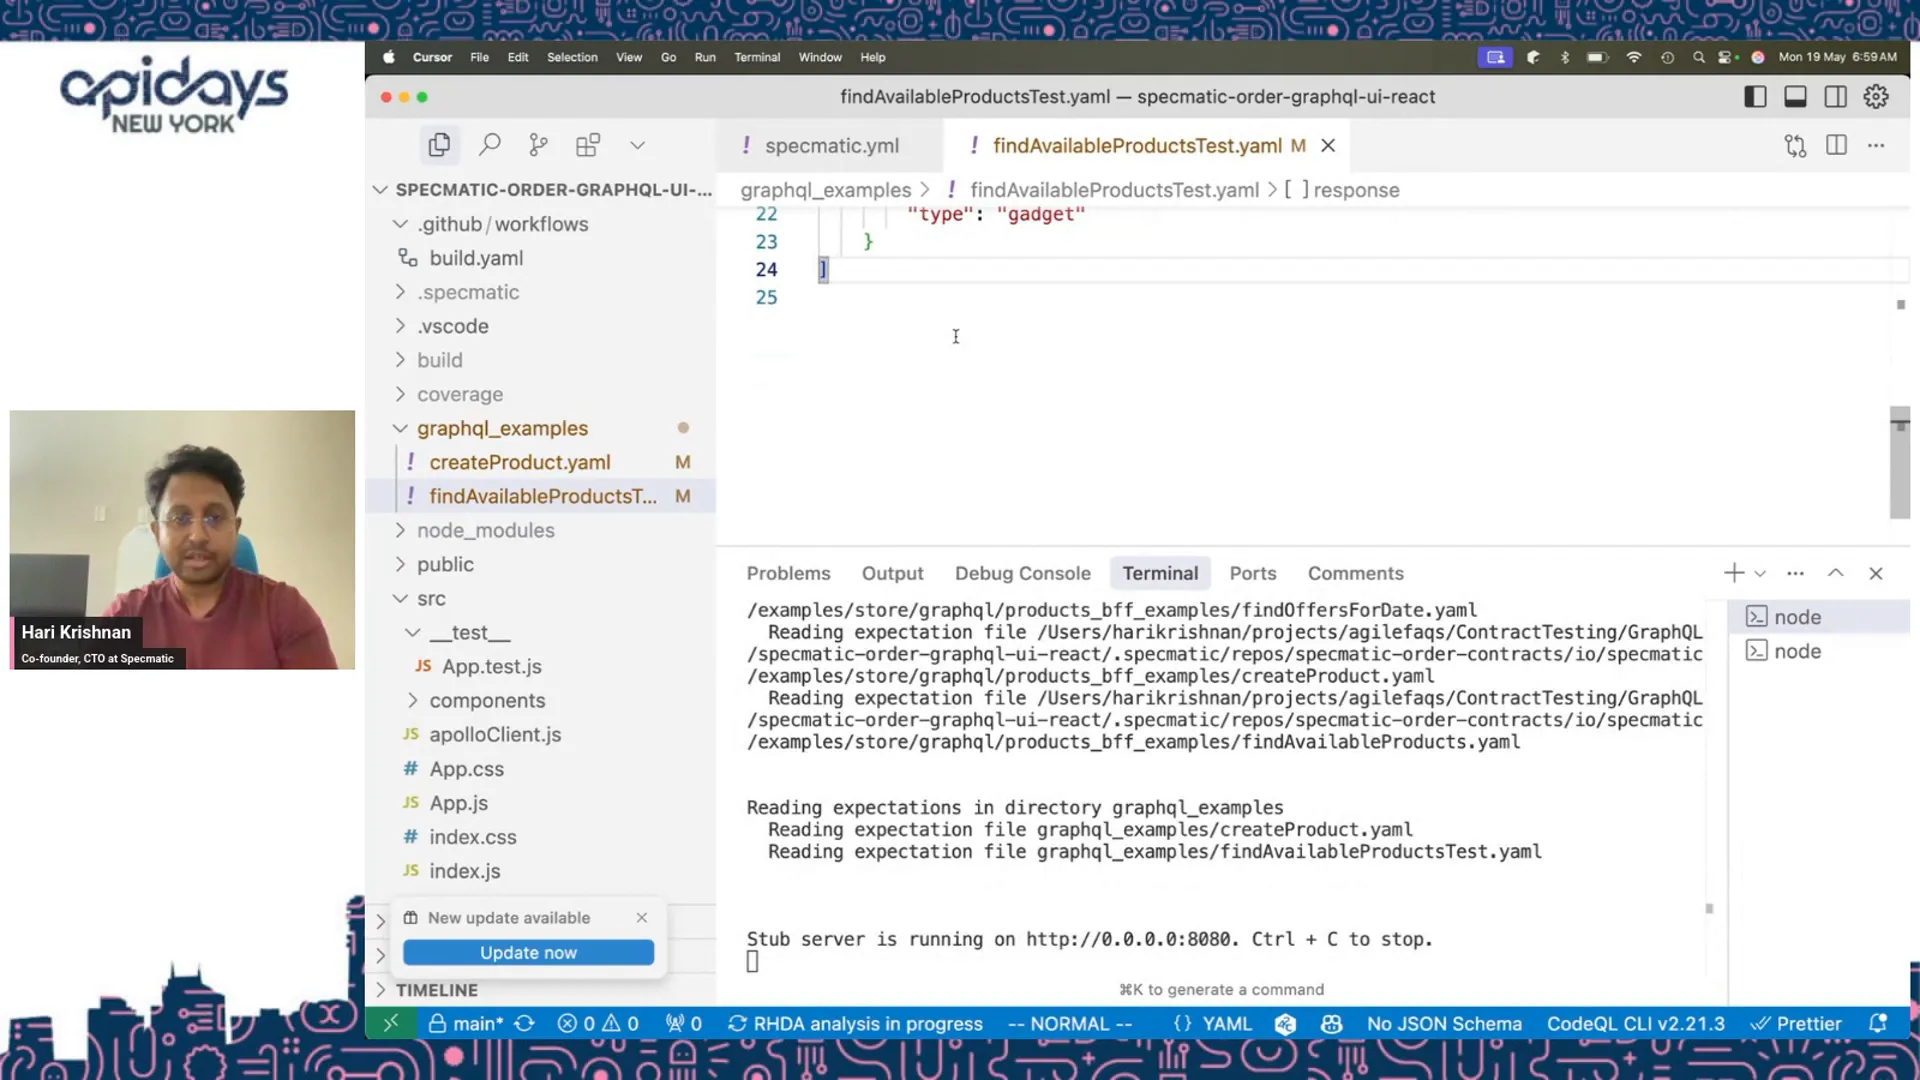Open the Comments panel tab
Viewport: 1920px width, 1080px height.
1355,573
